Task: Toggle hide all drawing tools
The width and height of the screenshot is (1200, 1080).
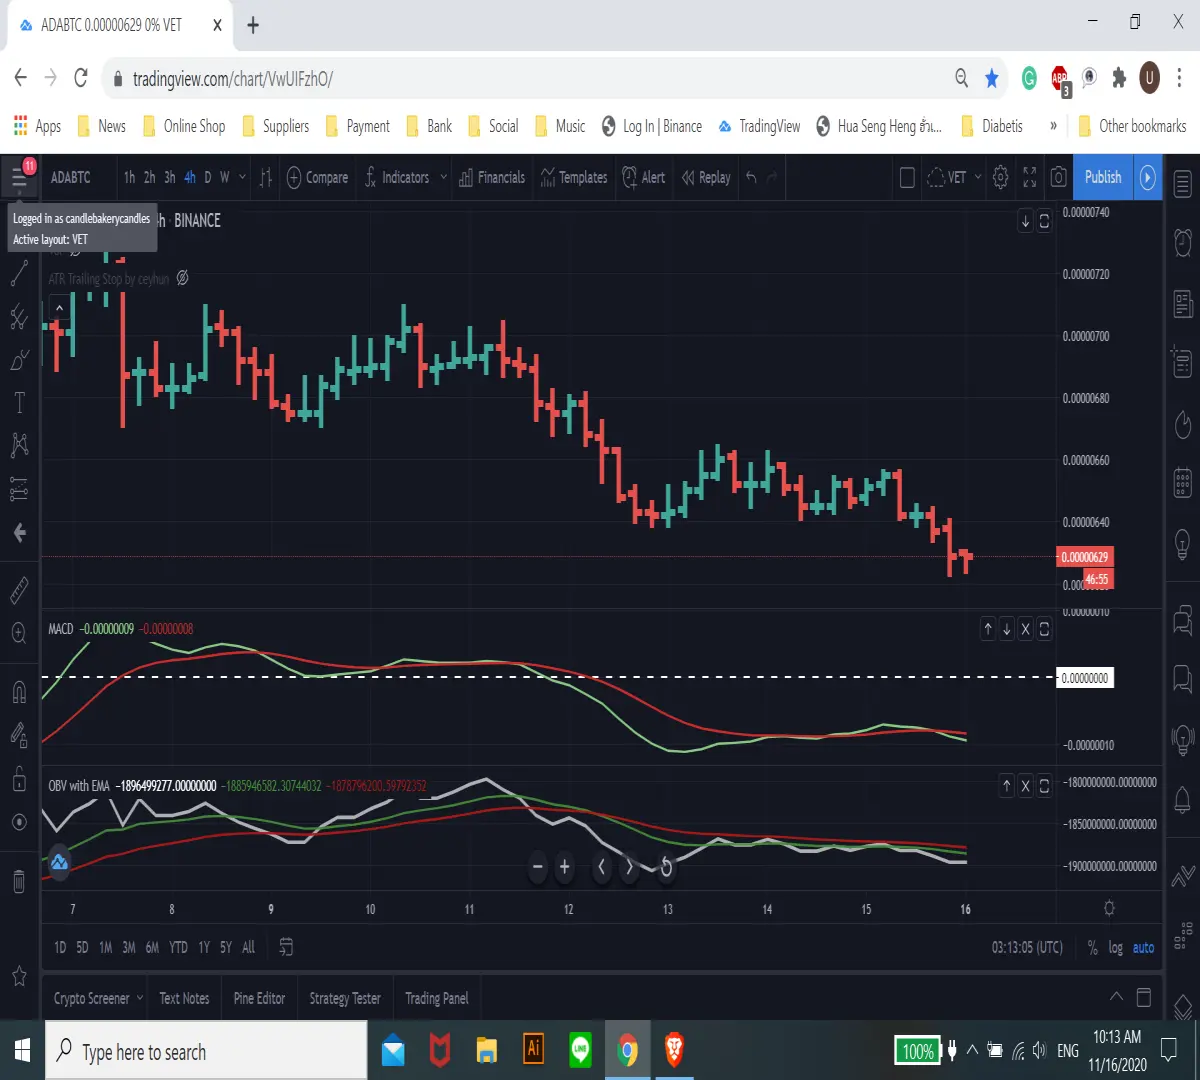Action: coord(19,822)
